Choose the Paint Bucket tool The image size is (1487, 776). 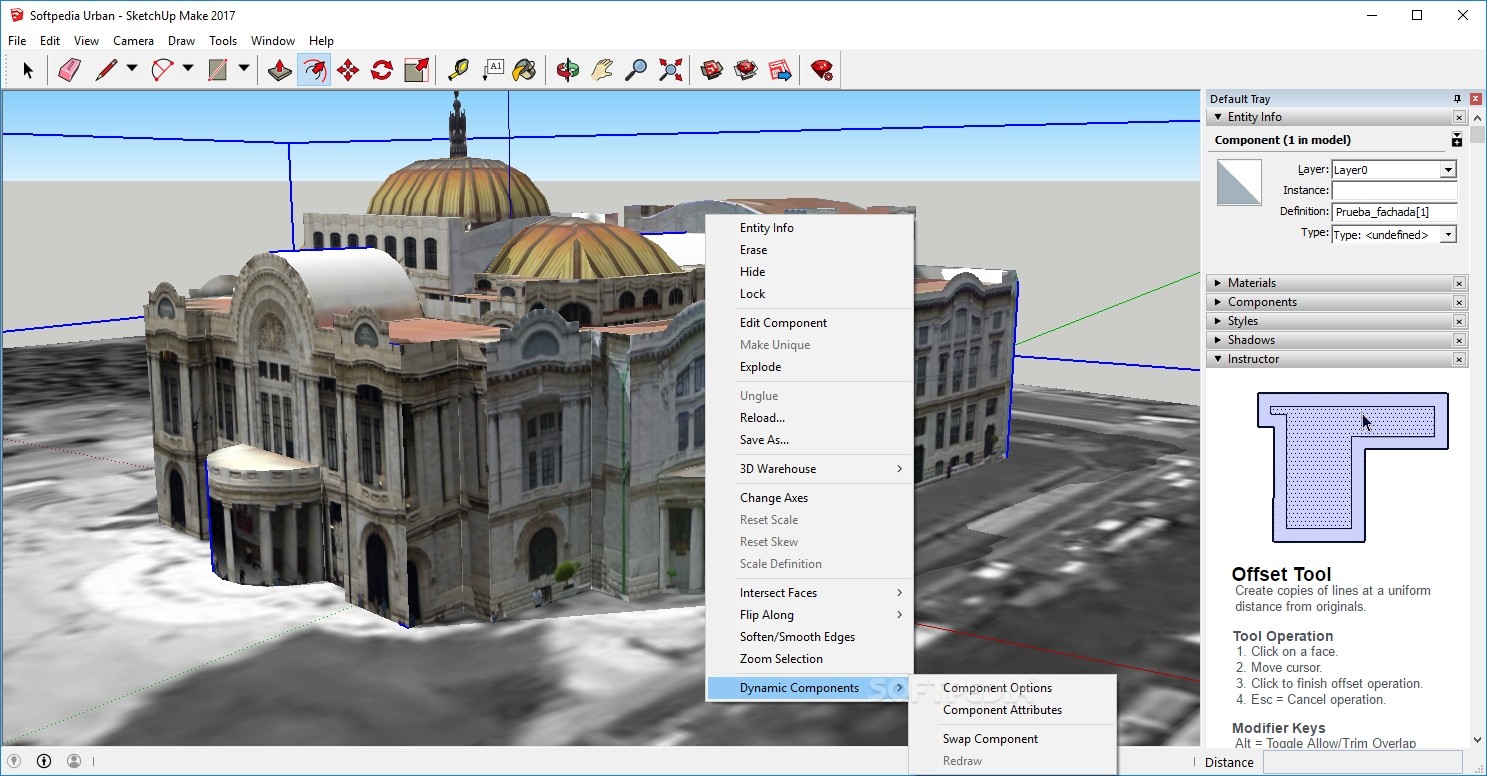(x=525, y=70)
